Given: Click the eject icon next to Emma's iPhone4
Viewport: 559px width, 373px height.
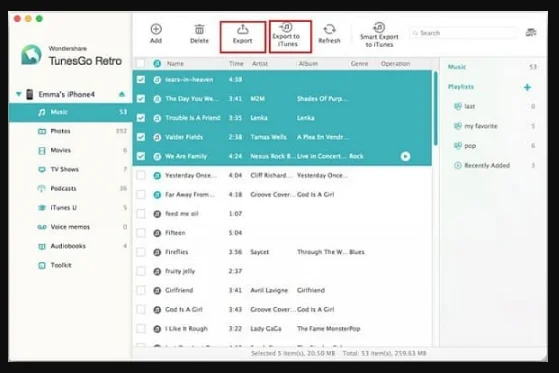Looking at the screenshot, I should [122, 94].
